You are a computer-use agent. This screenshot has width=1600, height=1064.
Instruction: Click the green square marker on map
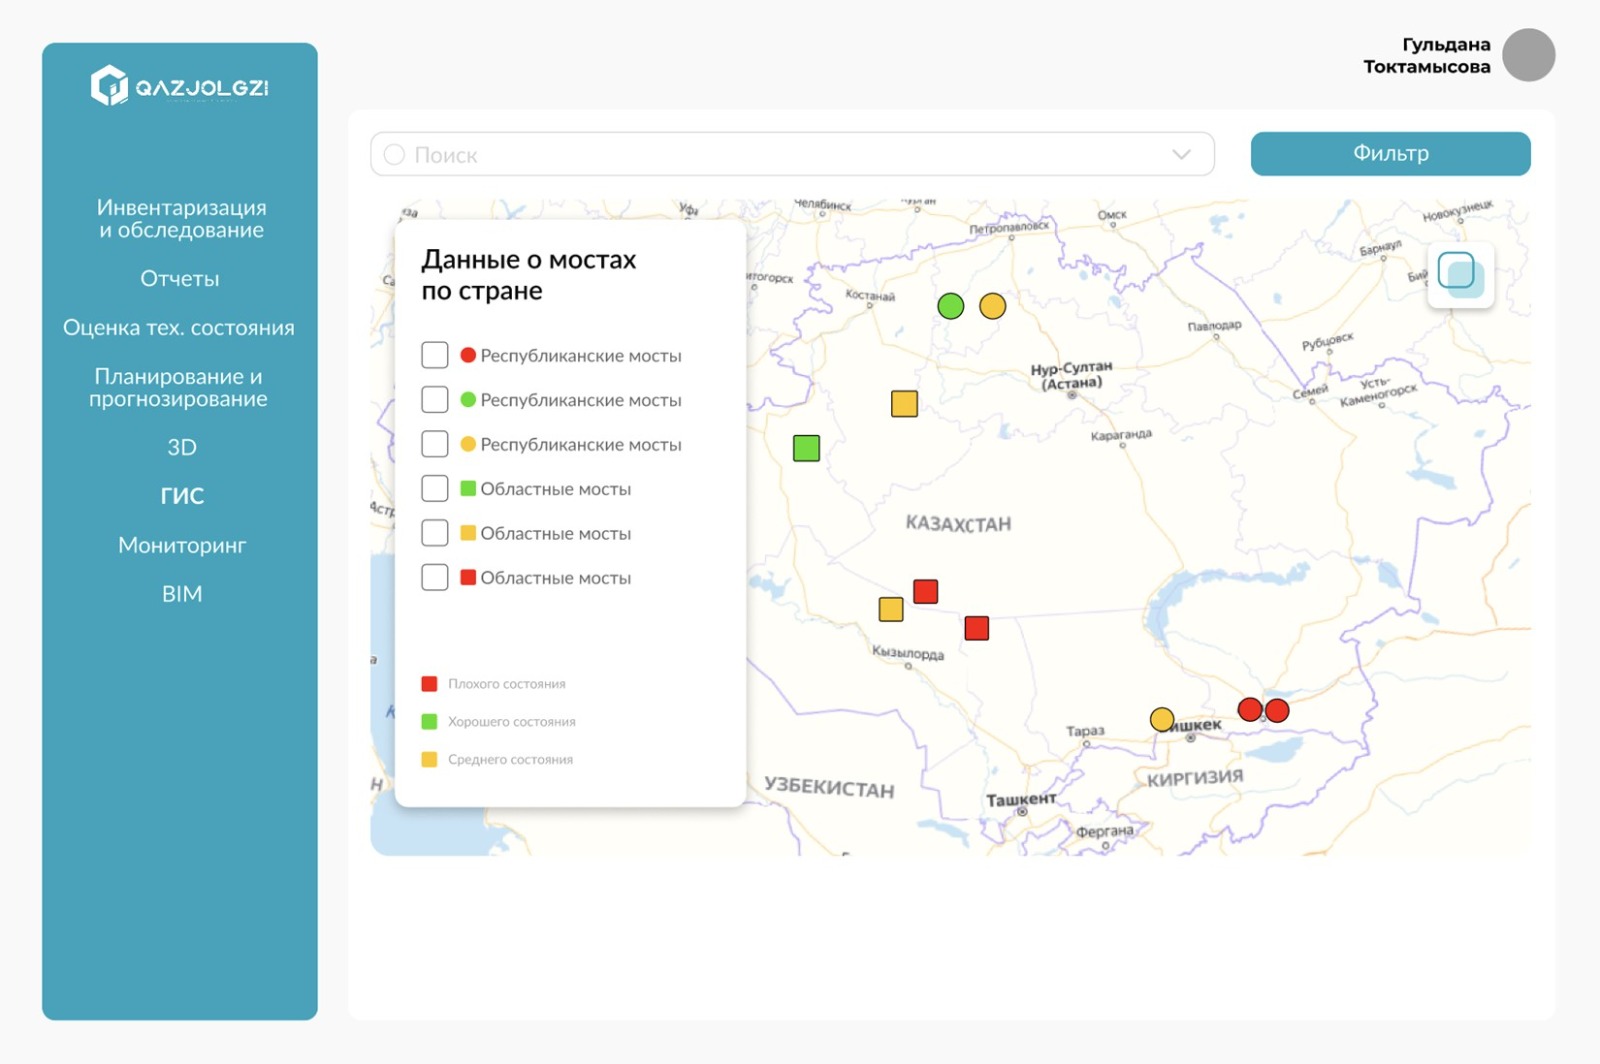(x=807, y=448)
